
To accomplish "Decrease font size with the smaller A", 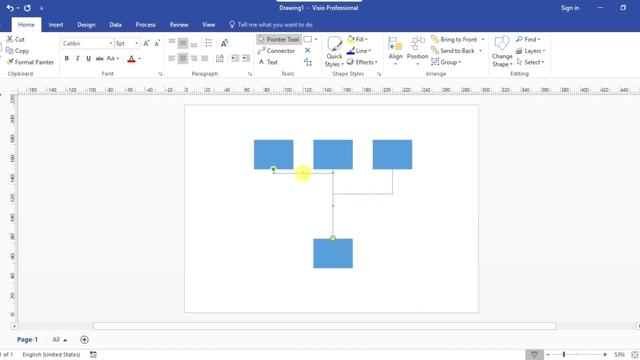I will coord(157,43).
